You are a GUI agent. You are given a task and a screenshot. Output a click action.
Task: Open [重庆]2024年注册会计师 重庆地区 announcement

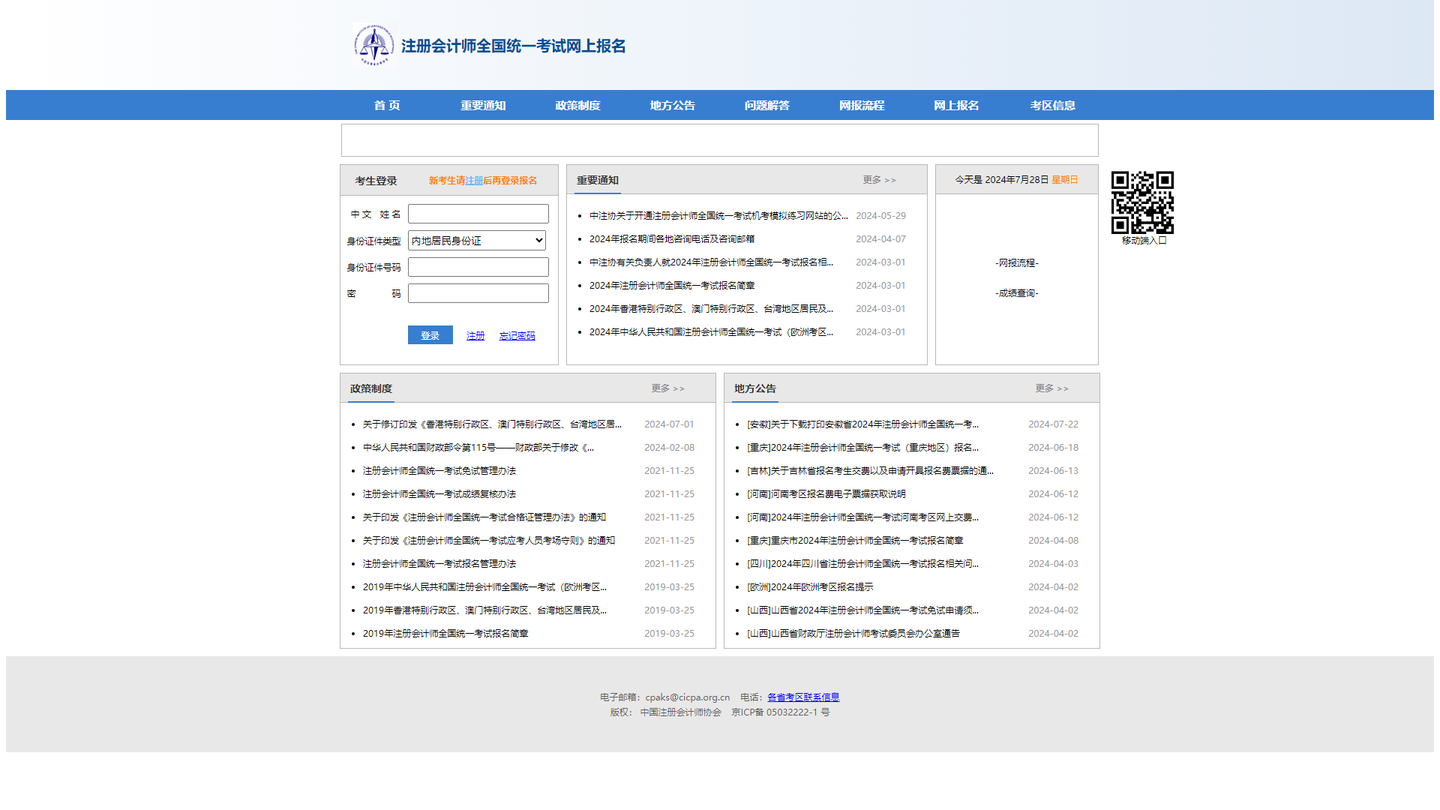[x=863, y=447]
